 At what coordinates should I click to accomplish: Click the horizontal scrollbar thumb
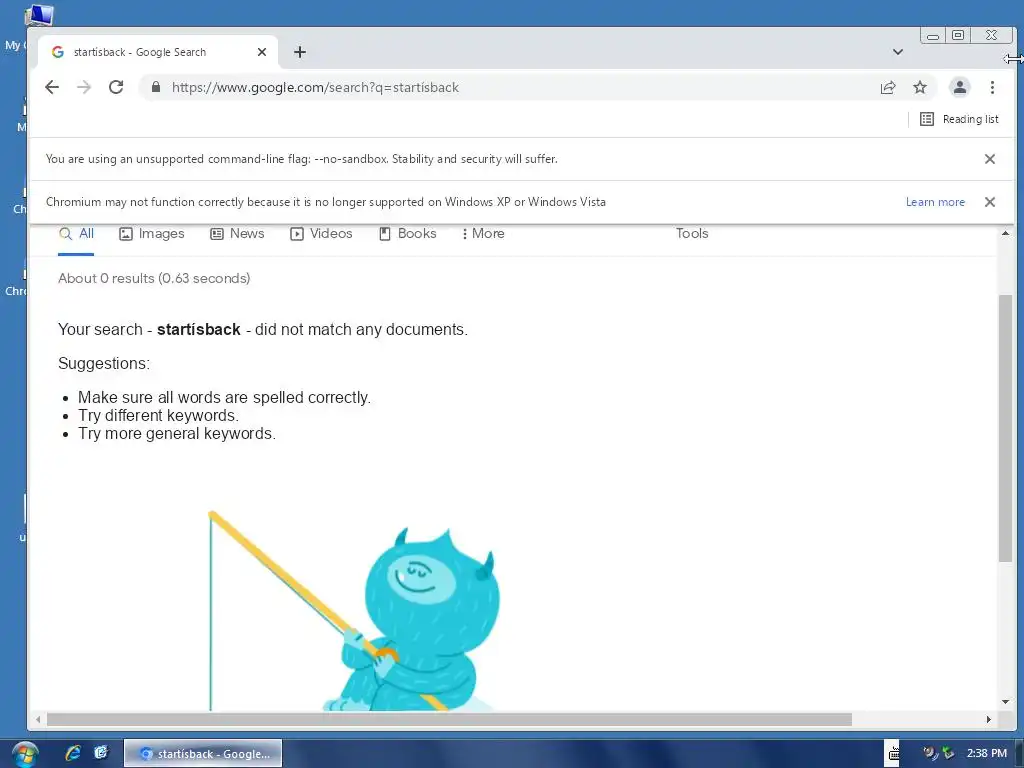coord(449,719)
